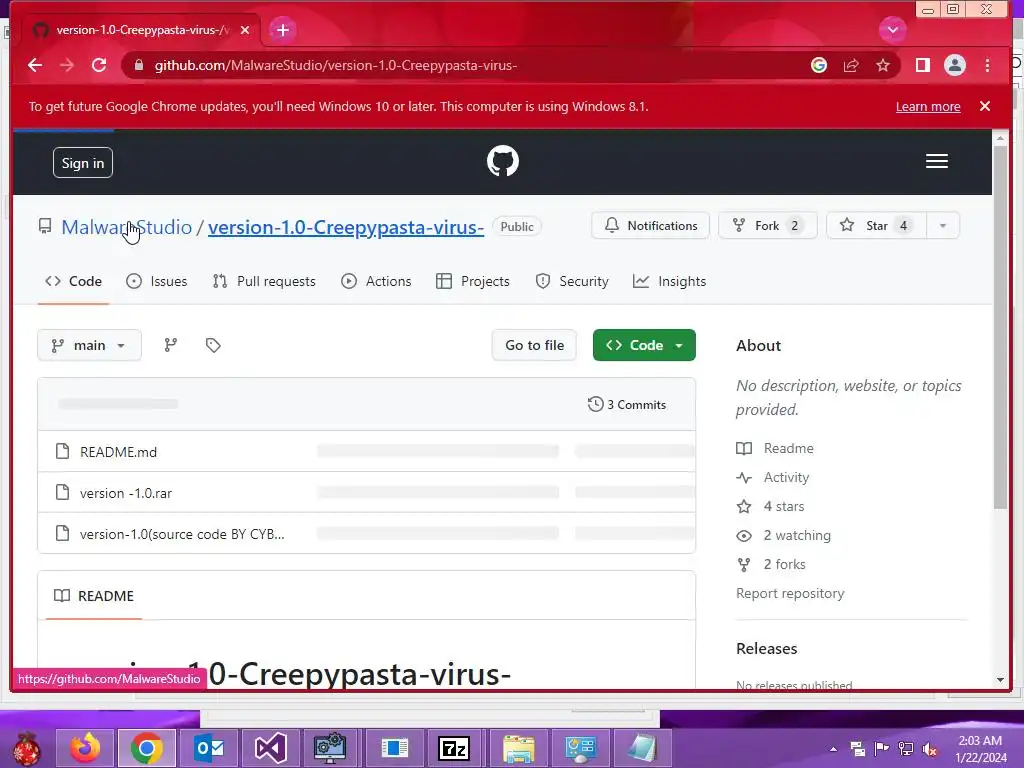Open the MalwareStudio owner link

[127, 227]
